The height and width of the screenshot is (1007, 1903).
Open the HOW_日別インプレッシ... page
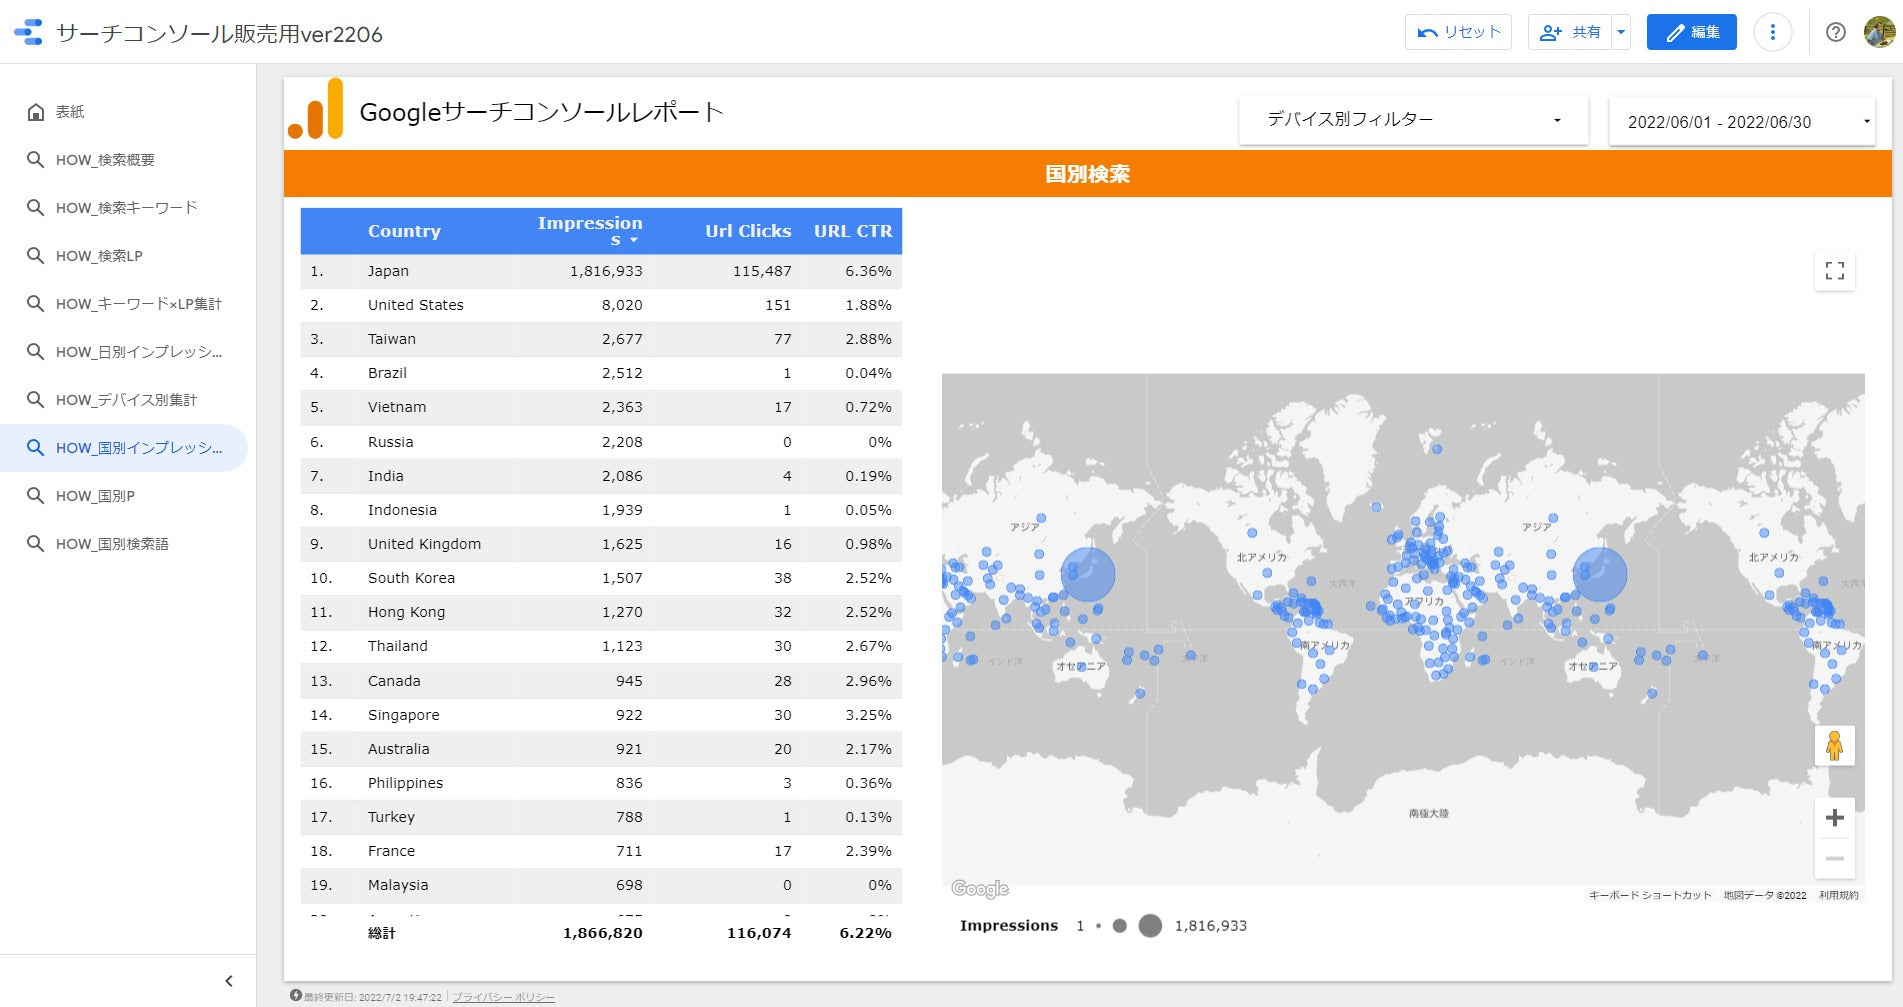124,352
